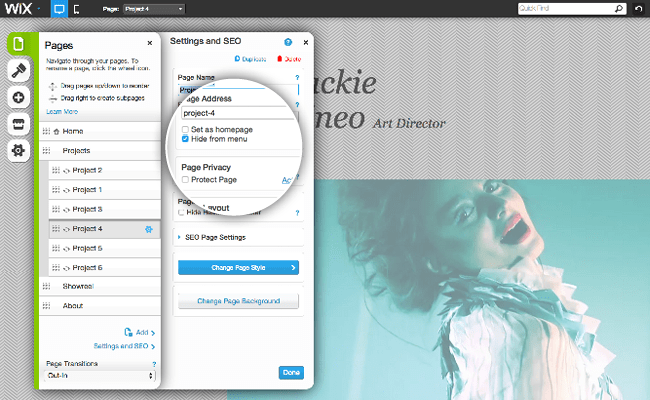Click Add page link
Screen dimensions: 650x400
(140, 332)
